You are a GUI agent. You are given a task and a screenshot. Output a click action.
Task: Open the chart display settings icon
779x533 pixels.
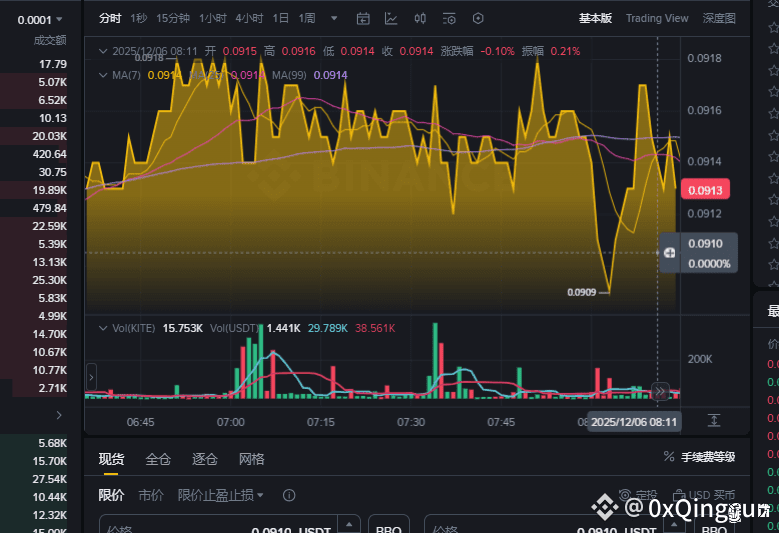[x=449, y=19]
